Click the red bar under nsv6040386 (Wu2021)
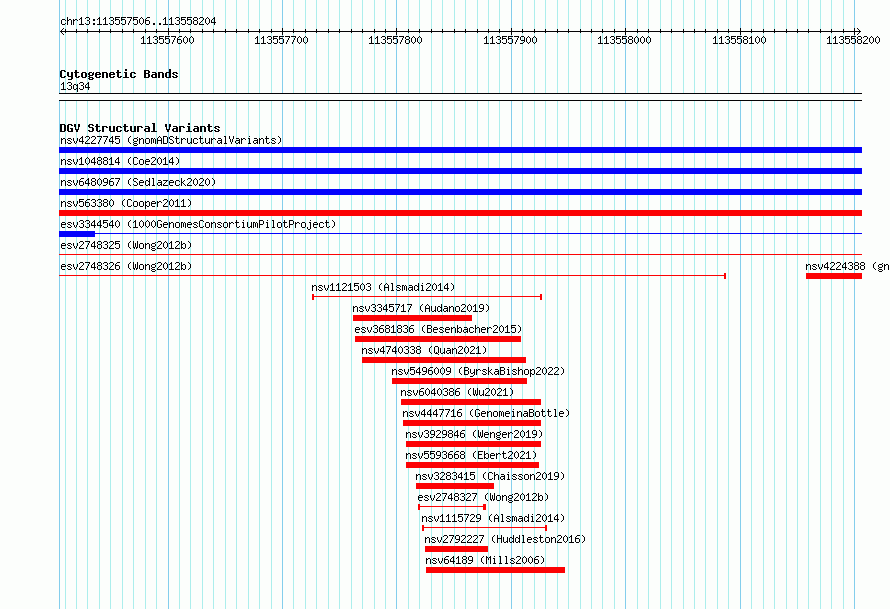This screenshot has height=609, width=890. point(471,402)
